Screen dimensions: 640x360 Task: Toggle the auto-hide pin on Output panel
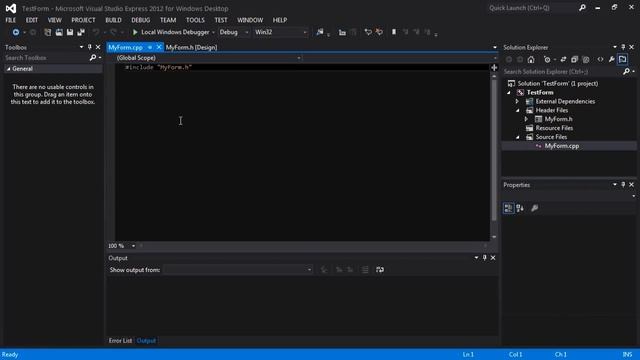click(x=484, y=258)
